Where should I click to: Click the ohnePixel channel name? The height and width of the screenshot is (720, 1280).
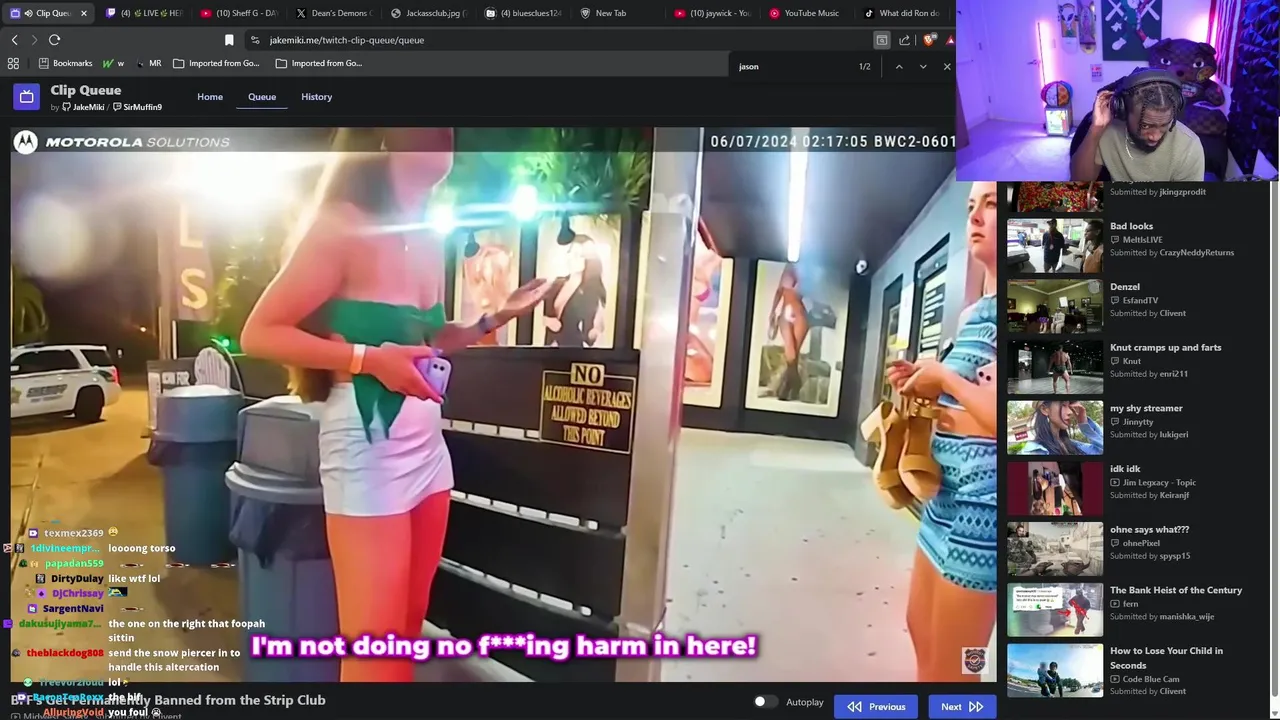[1141, 543]
